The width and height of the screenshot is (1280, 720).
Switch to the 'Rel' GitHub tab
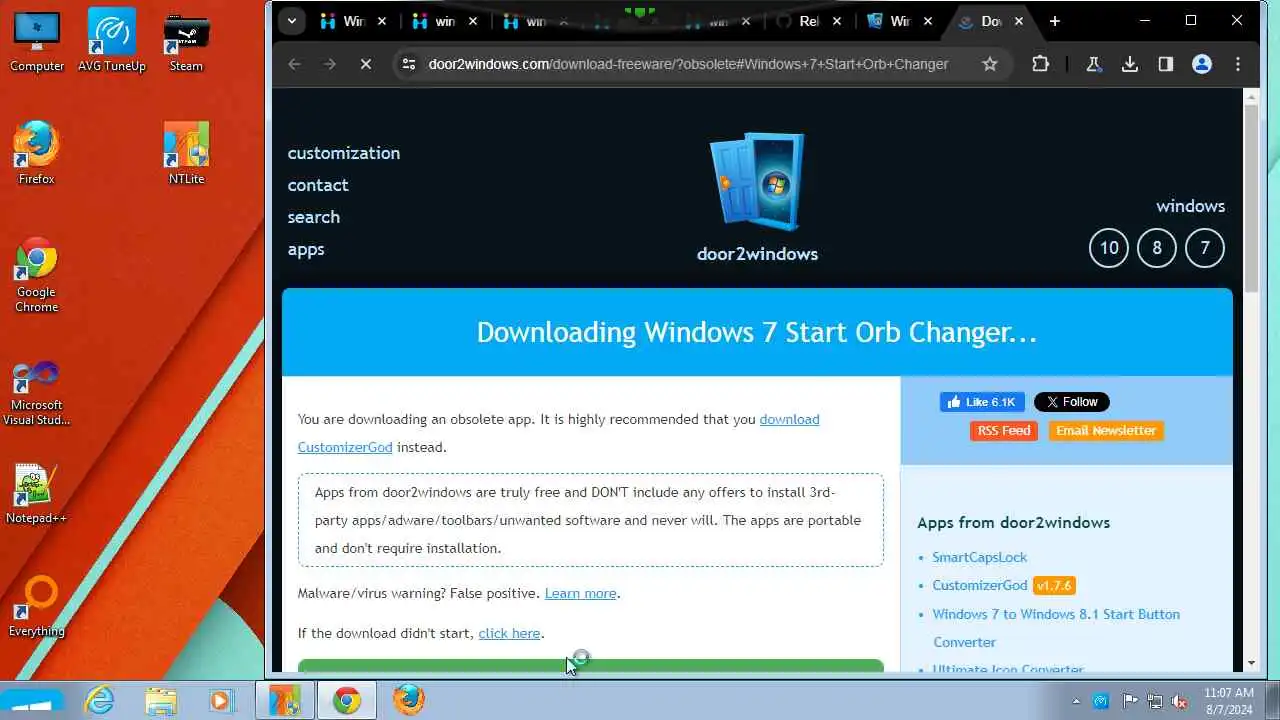point(810,21)
